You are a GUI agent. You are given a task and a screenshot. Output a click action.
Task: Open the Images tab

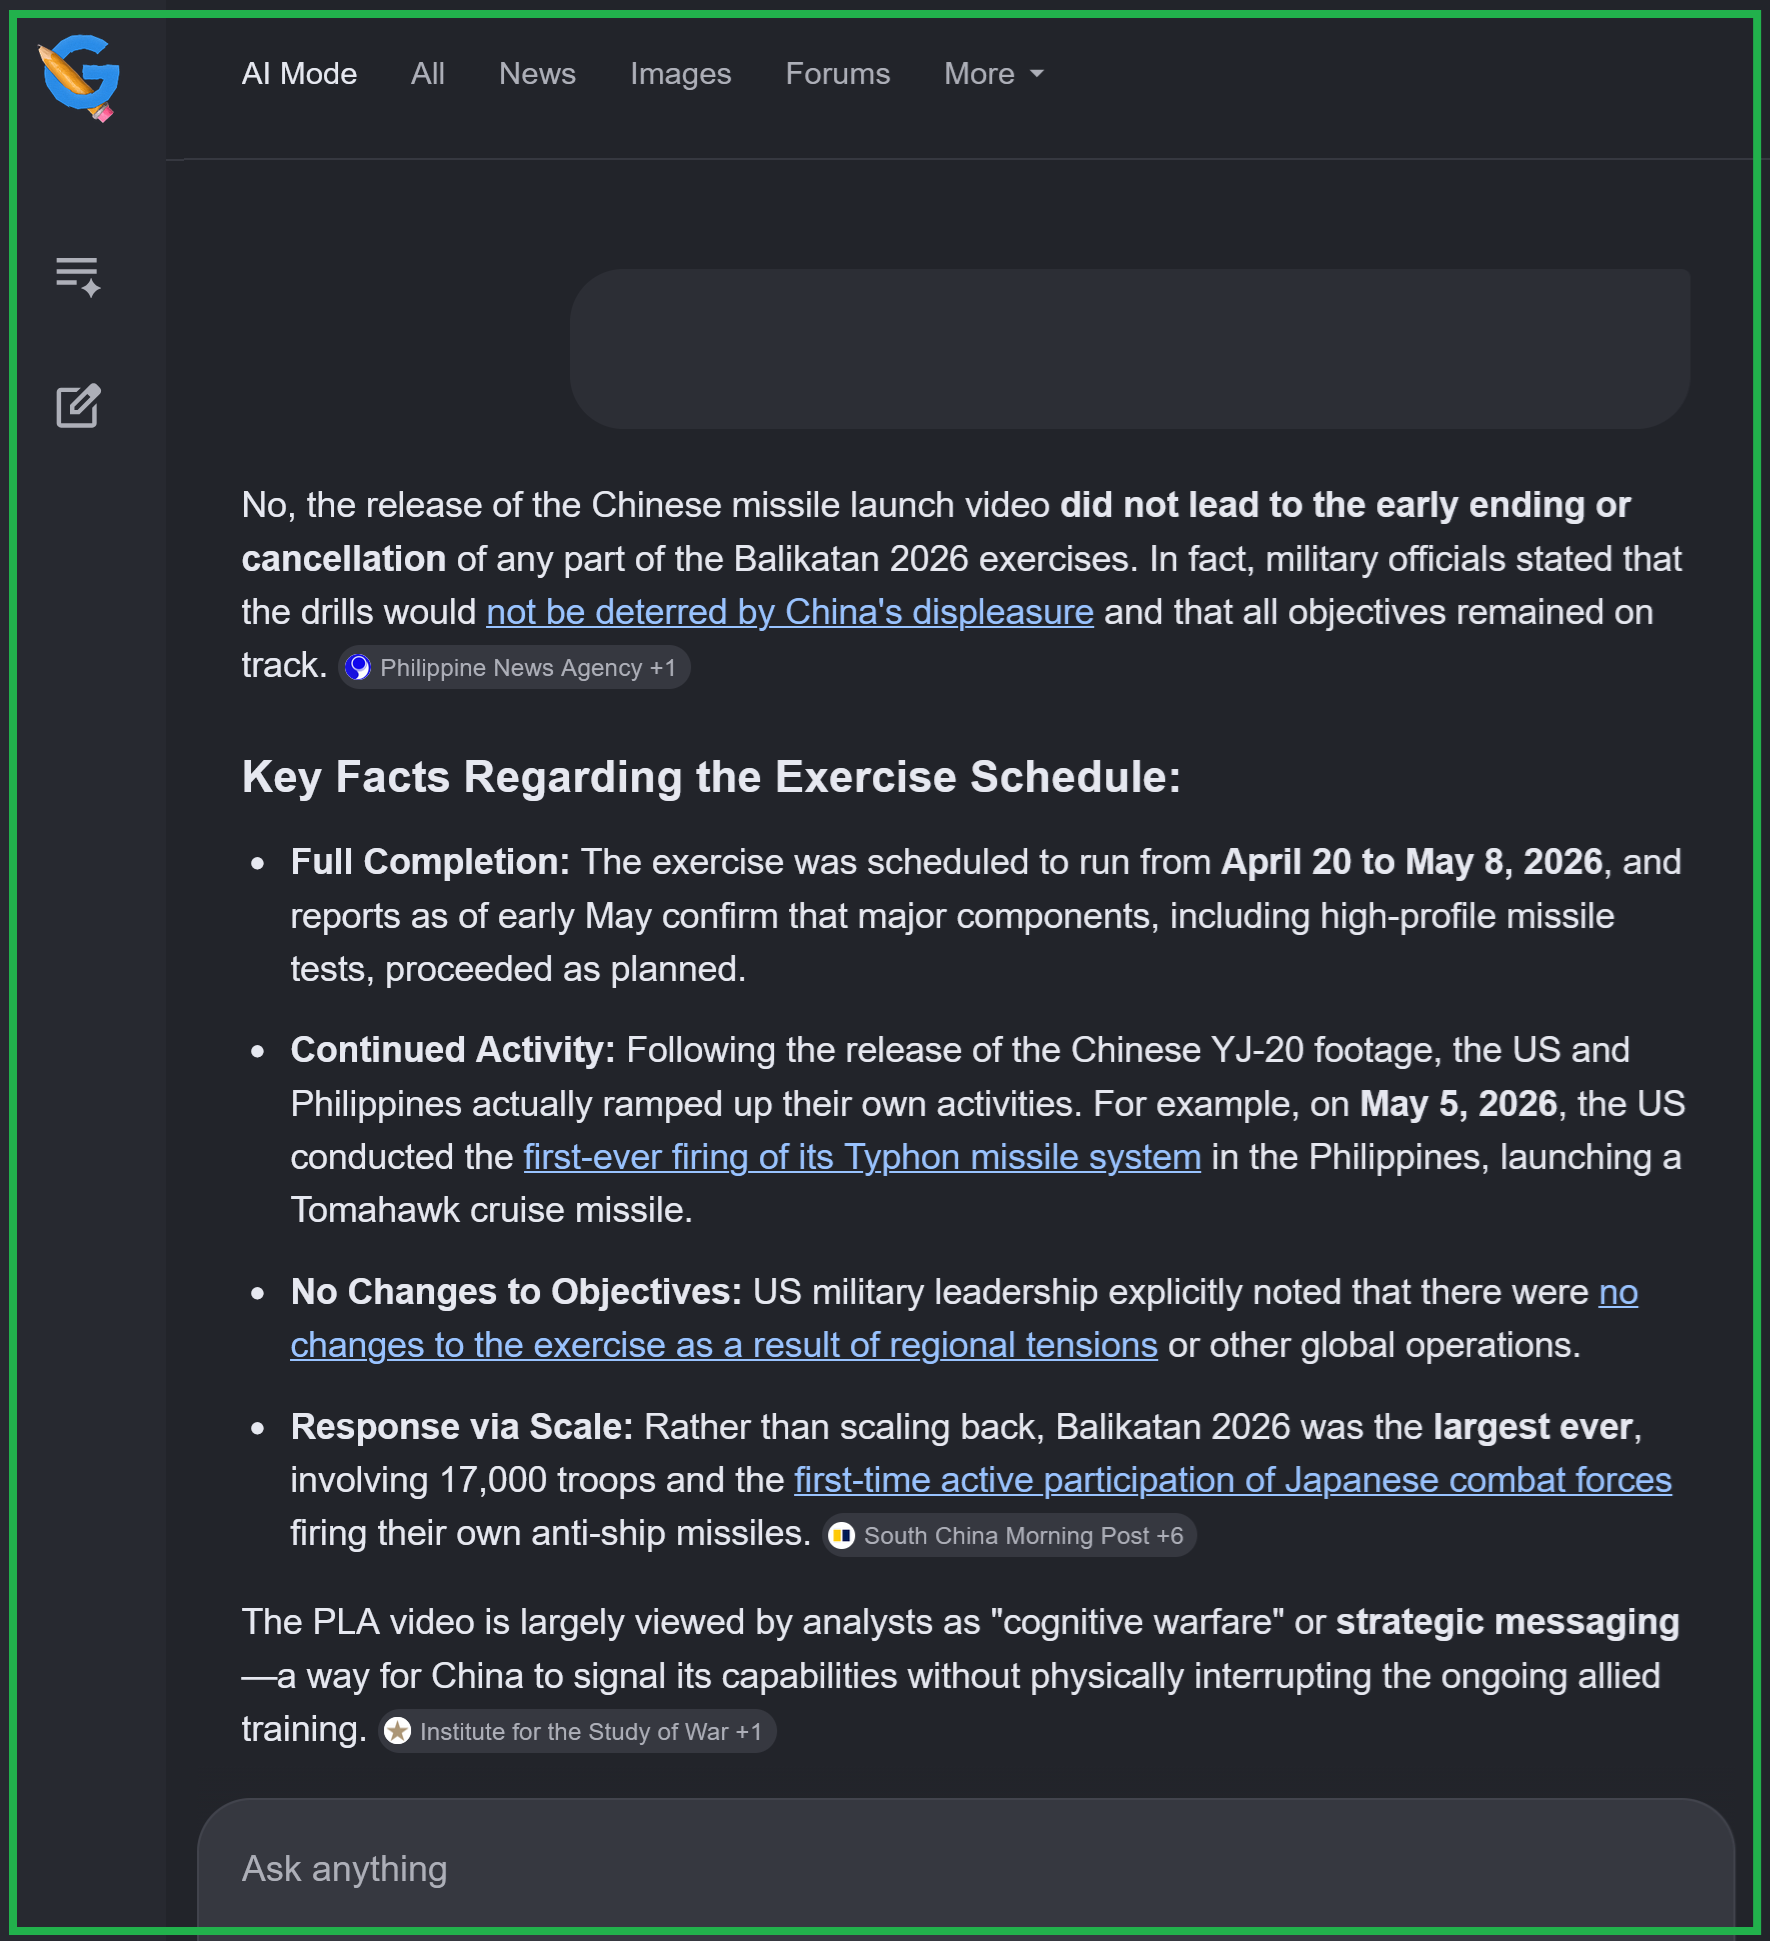tap(681, 74)
